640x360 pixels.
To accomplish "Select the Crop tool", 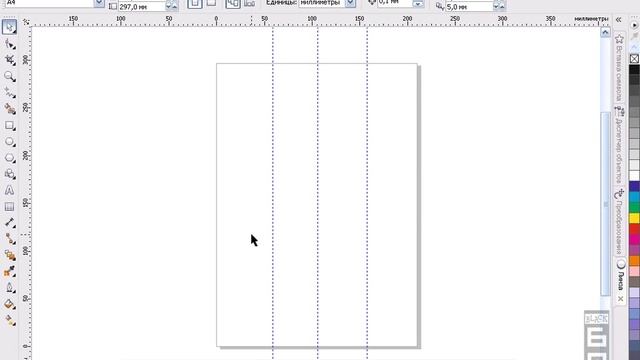I will [x=9, y=60].
